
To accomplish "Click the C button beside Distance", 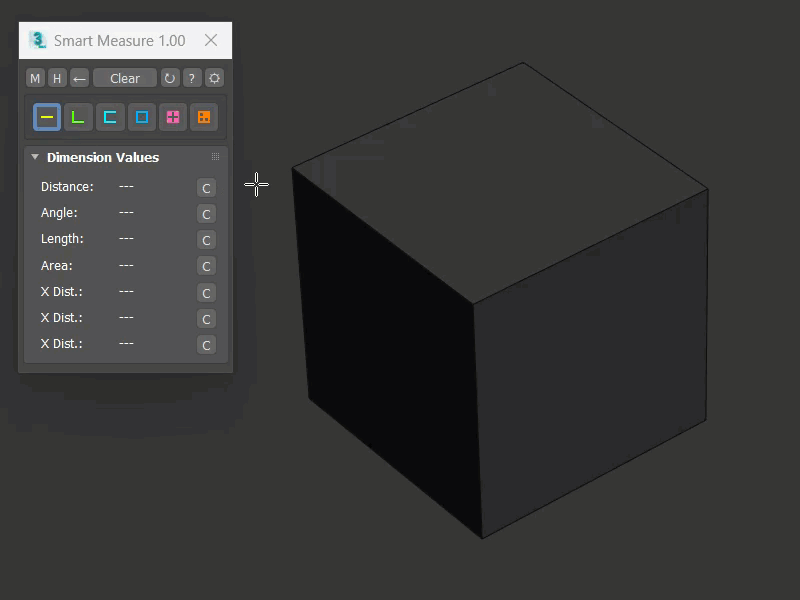I will [206, 188].
